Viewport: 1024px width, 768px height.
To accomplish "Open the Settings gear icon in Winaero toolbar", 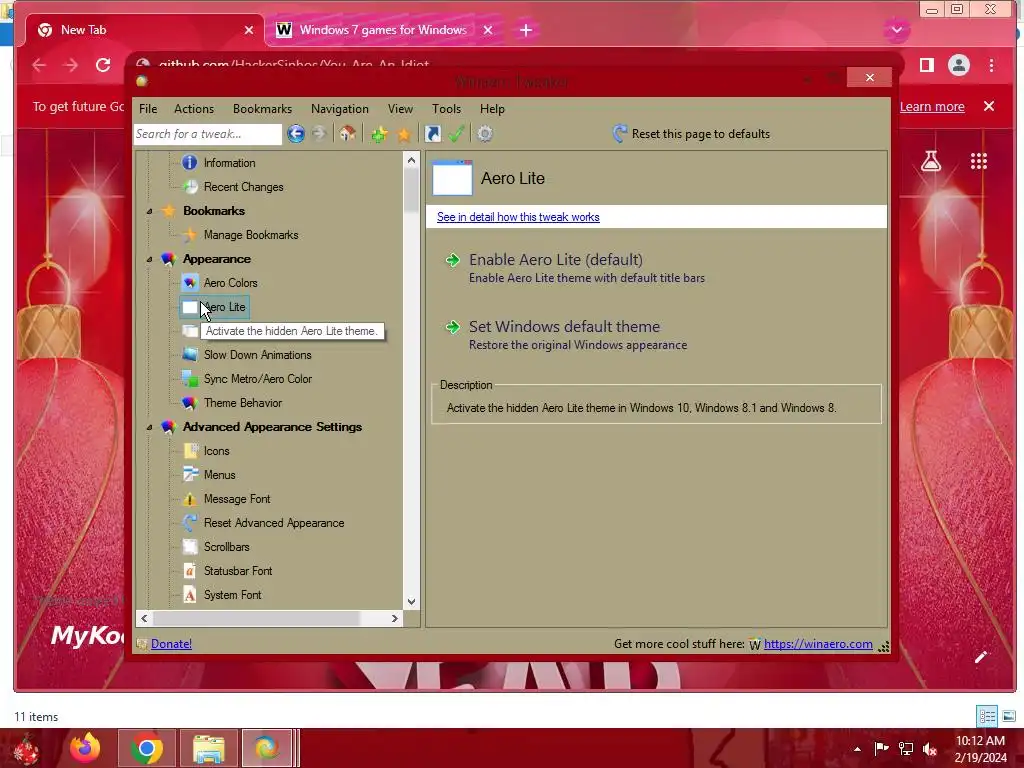I will click(485, 134).
